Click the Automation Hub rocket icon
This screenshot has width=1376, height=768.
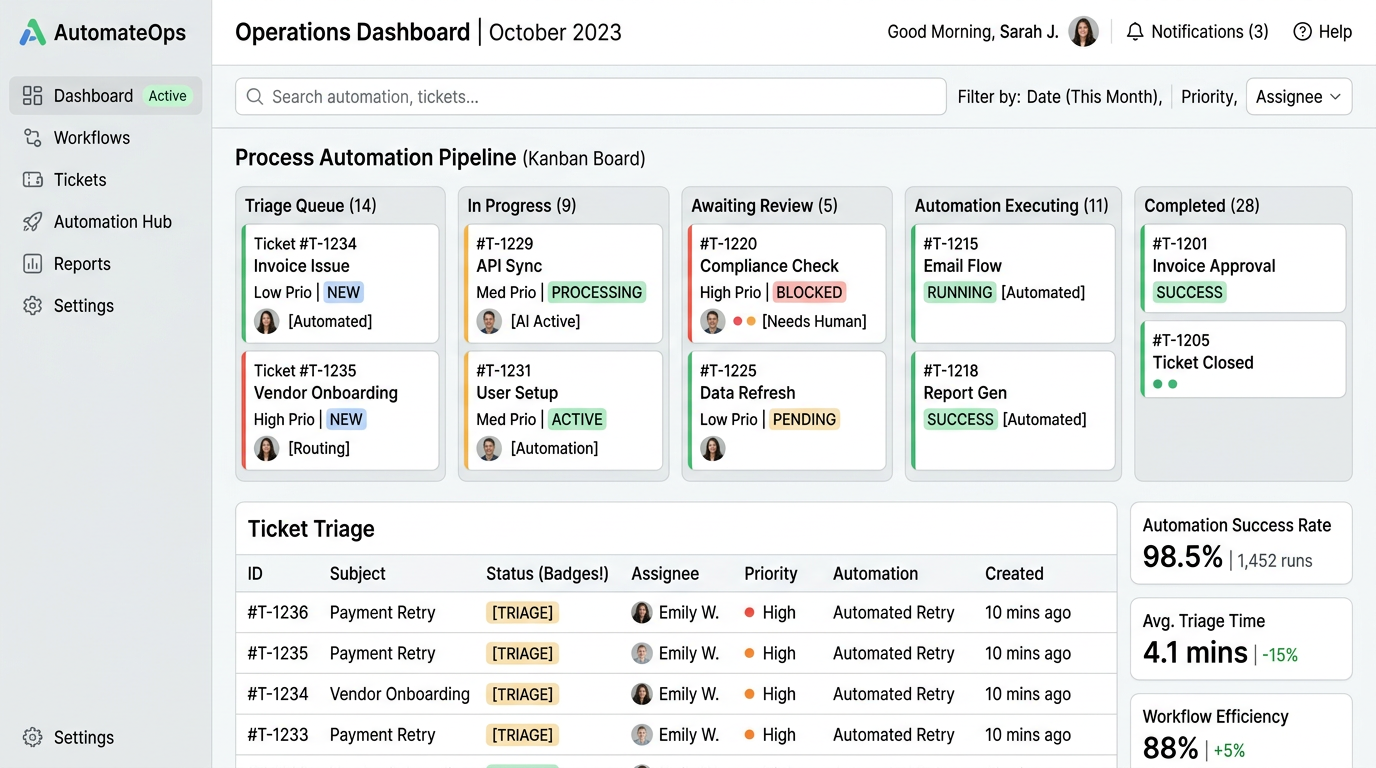pyautogui.click(x=33, y=222)
